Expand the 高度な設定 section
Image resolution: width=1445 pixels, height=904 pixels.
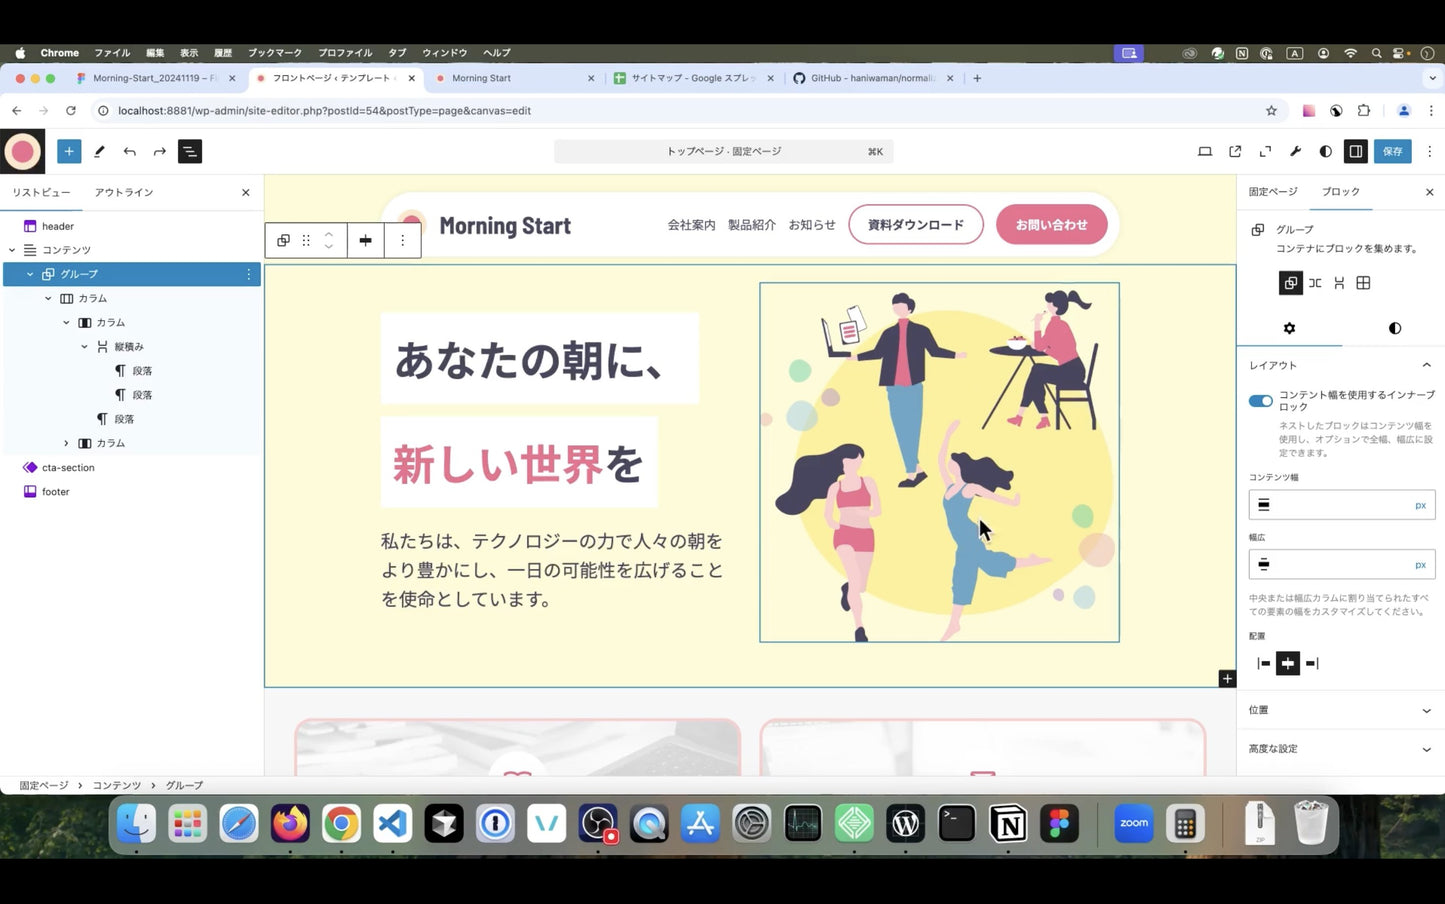click(x=1426, y=748)
